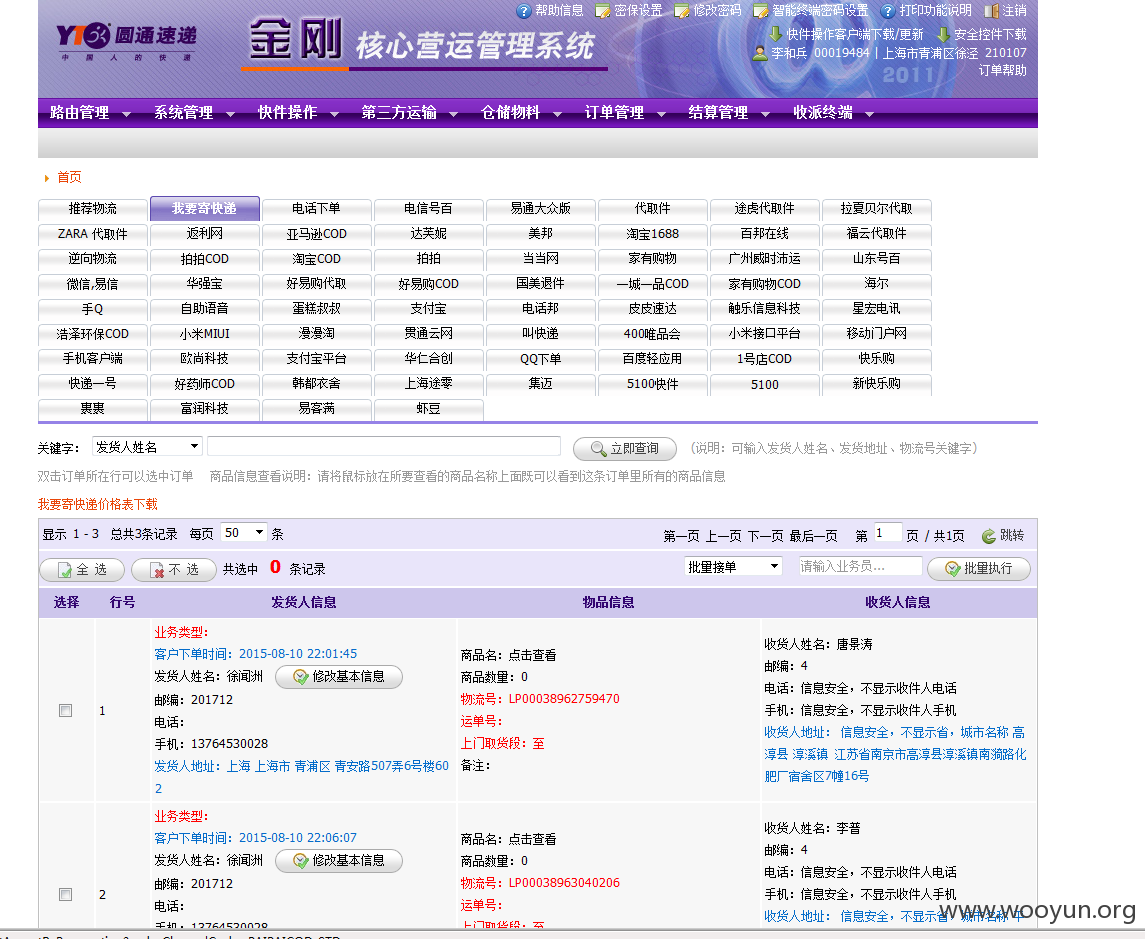Select the 支付宝 tab
This screenshot has height=939, width=1145.
pos(429,309)
